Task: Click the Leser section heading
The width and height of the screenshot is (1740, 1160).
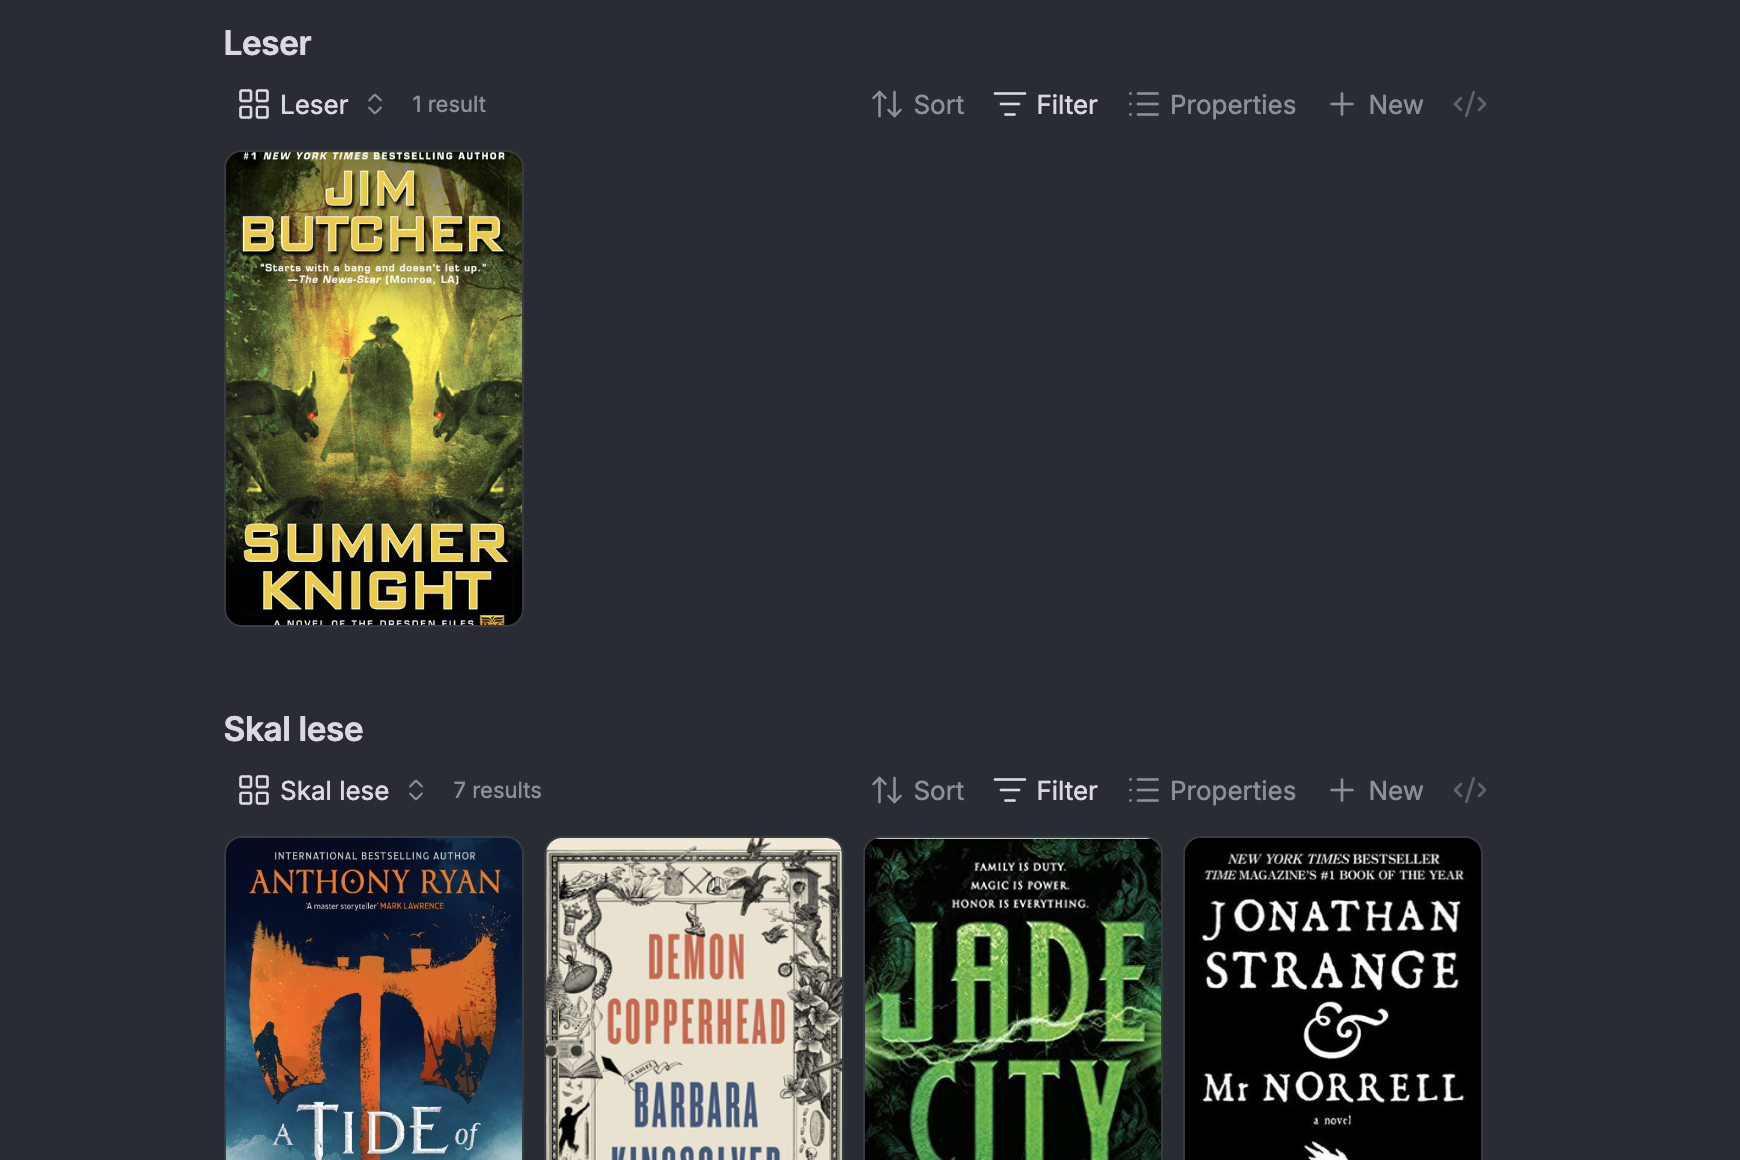Action: pyautogui.click(x=267, y=43)
